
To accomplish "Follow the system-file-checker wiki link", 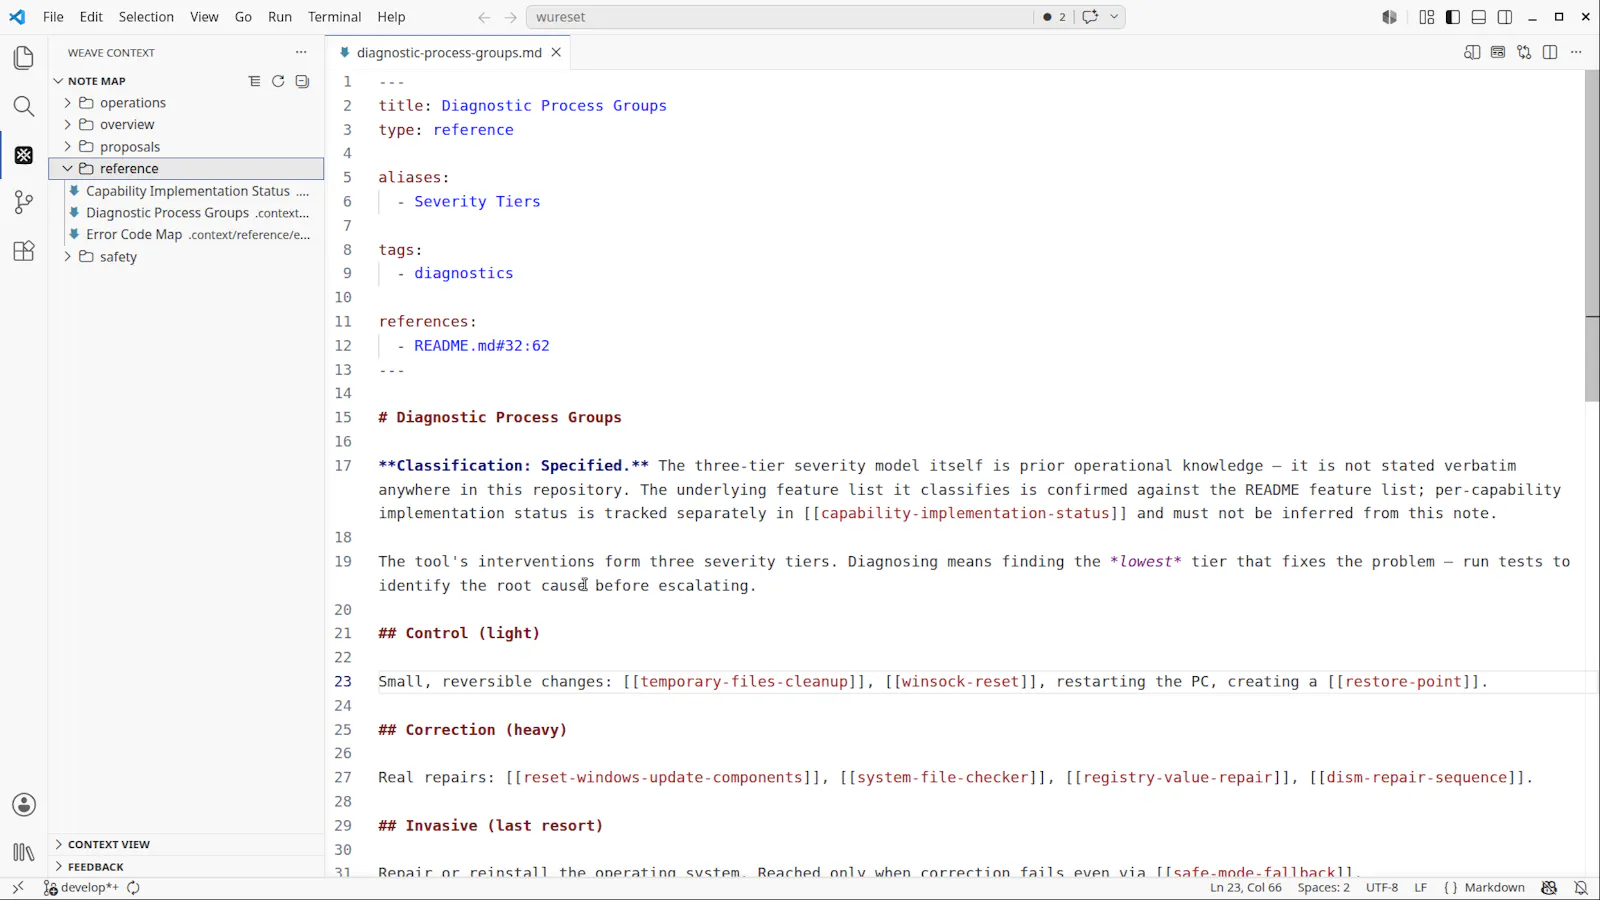I will (x=943, y=777).
